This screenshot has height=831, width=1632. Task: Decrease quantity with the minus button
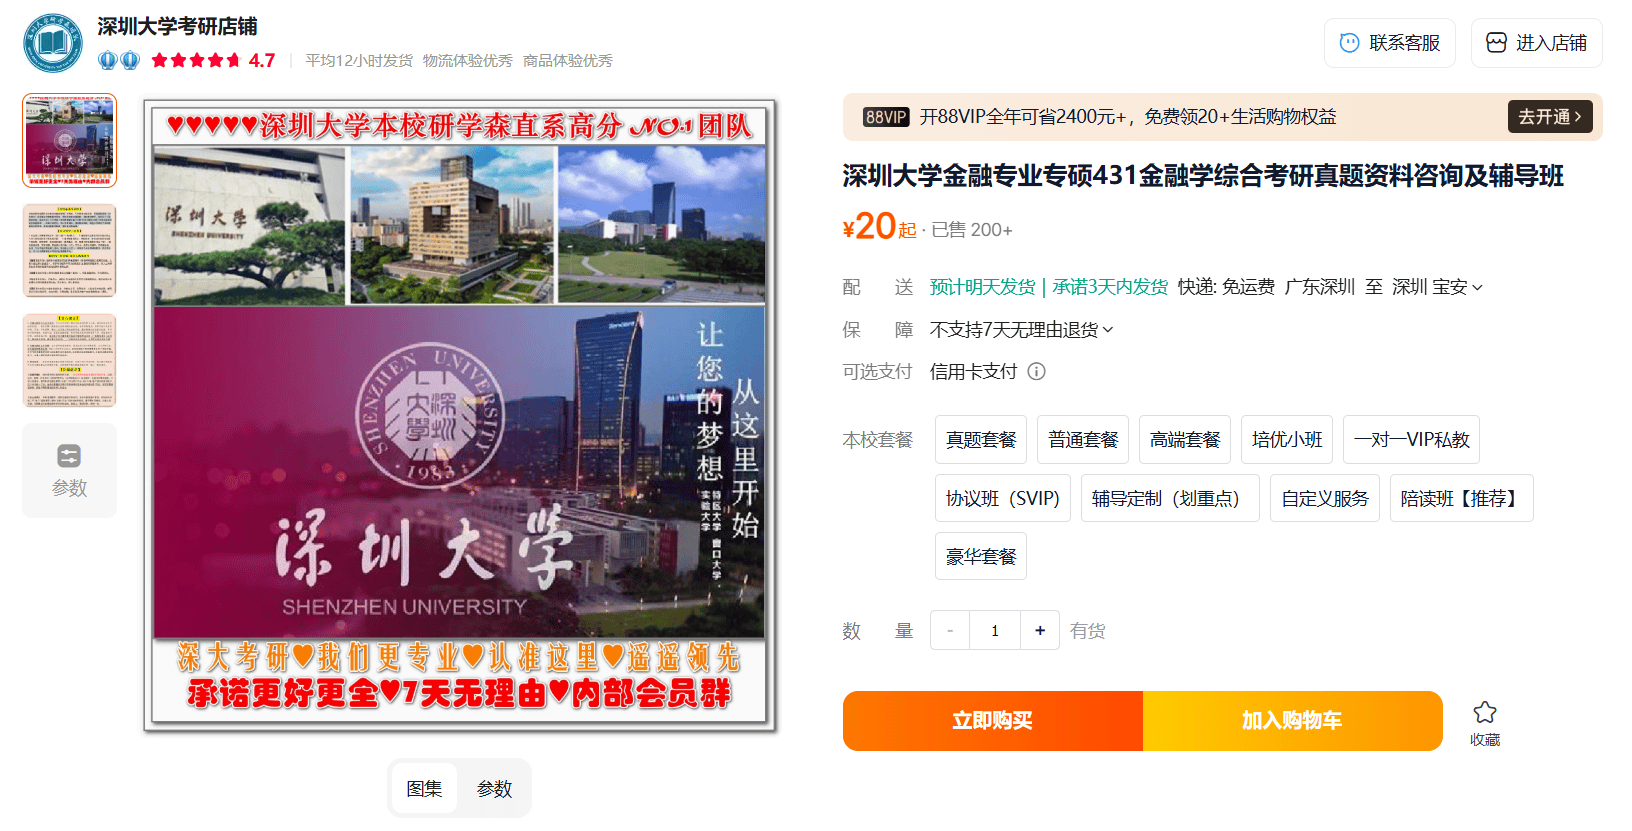coord(950,630)
